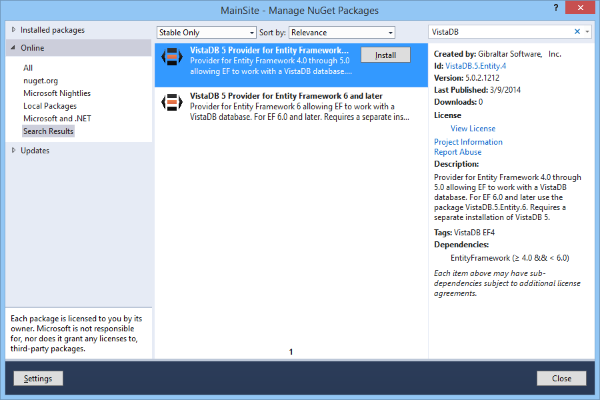This screenshot has width=600, height=400.
Task: Open the Sort by Relevance dropdown
Action: tap(342, 33)
